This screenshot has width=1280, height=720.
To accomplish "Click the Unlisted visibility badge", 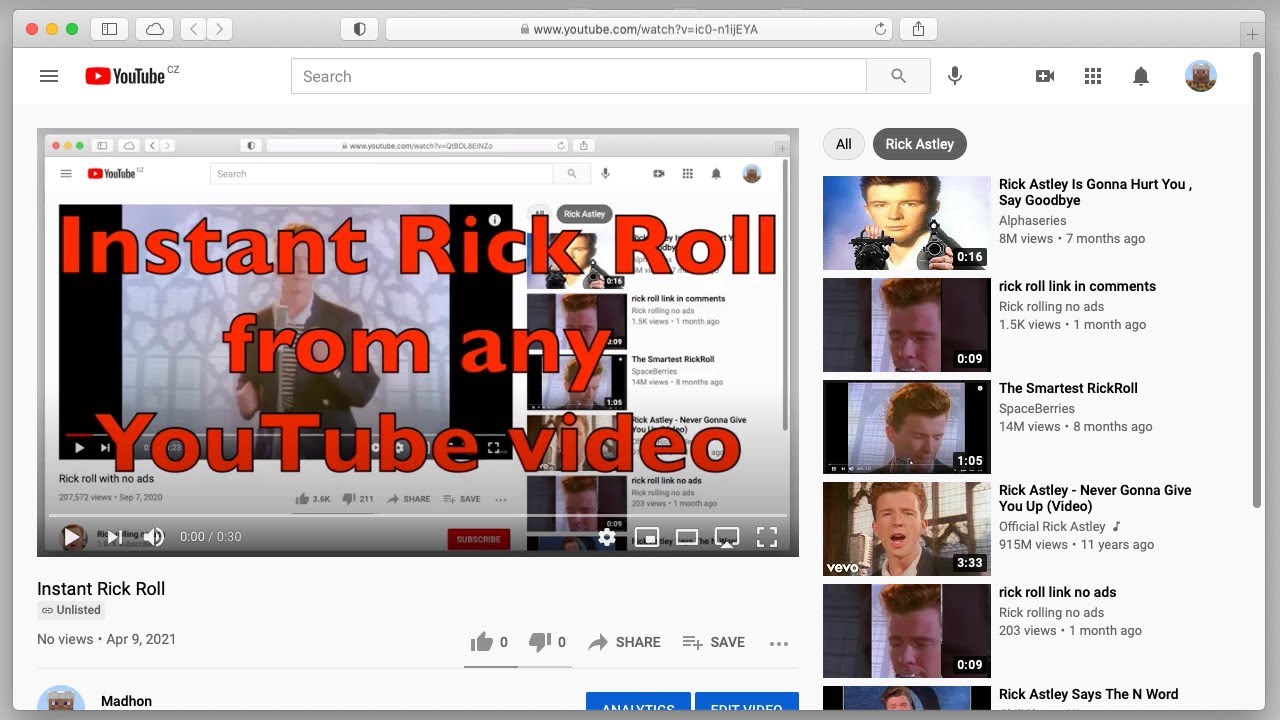I will coord(71,610).
